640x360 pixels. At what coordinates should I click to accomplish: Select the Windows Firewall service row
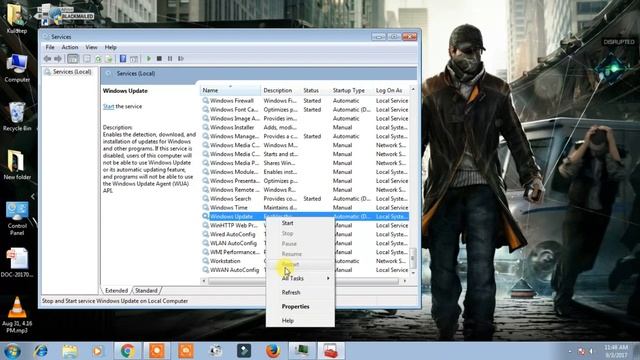[x=305, y=100]
